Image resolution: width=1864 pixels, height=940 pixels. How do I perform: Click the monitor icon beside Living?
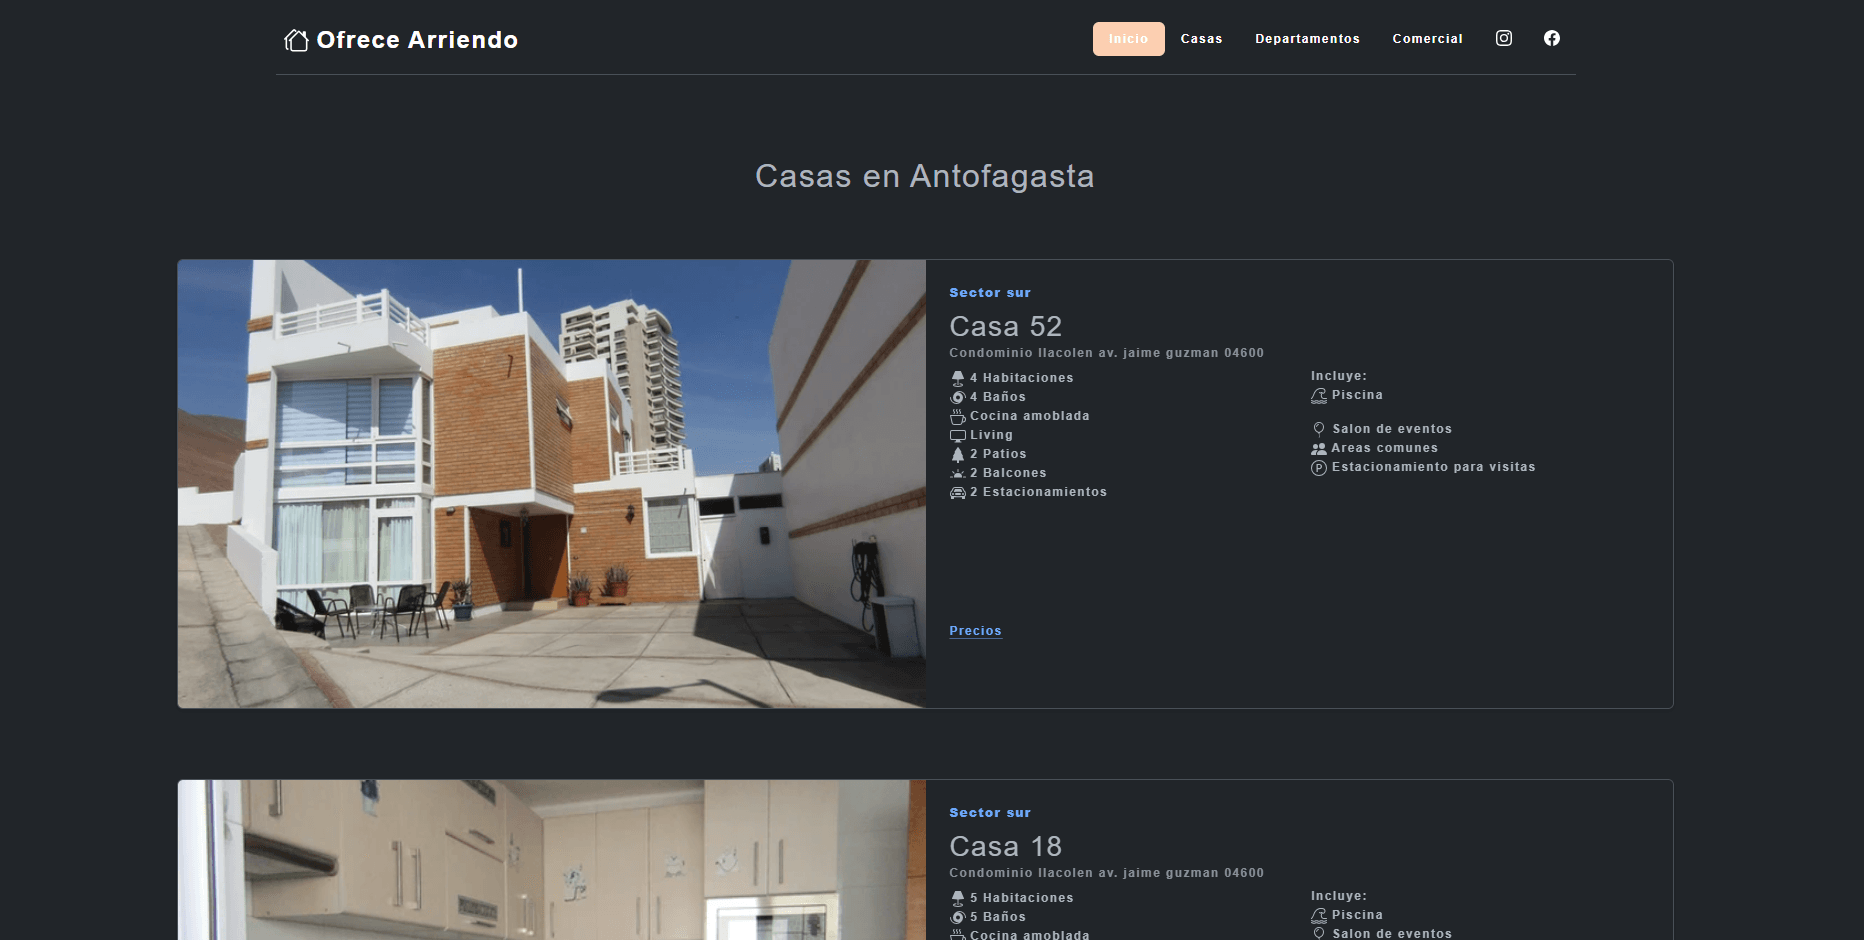click(957, 435)
